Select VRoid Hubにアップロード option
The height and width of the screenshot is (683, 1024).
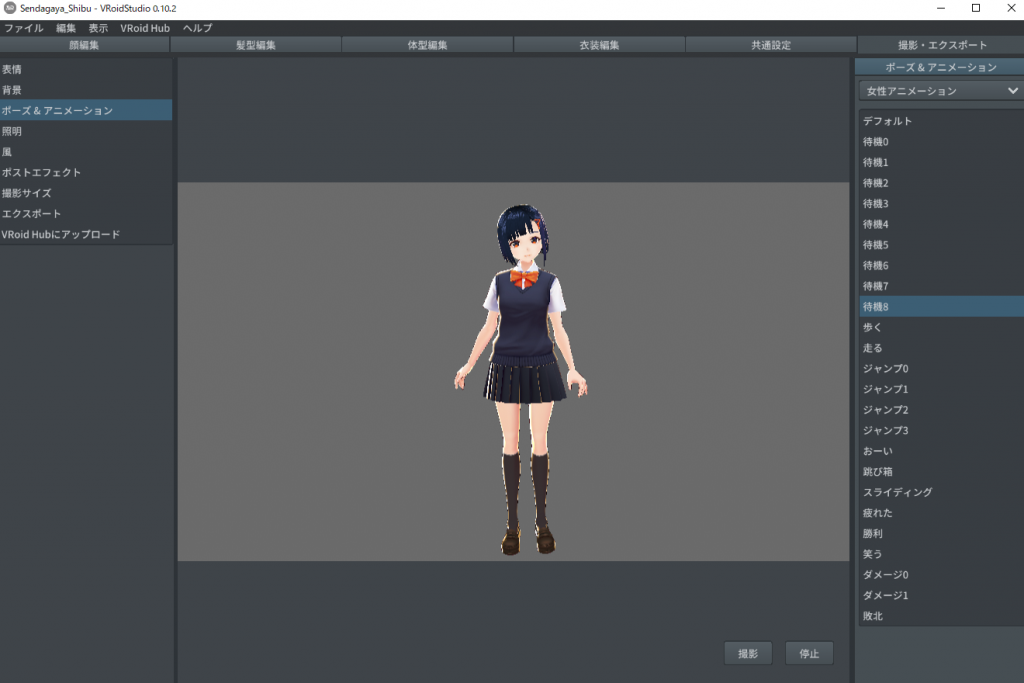click(x=61, y=235)
